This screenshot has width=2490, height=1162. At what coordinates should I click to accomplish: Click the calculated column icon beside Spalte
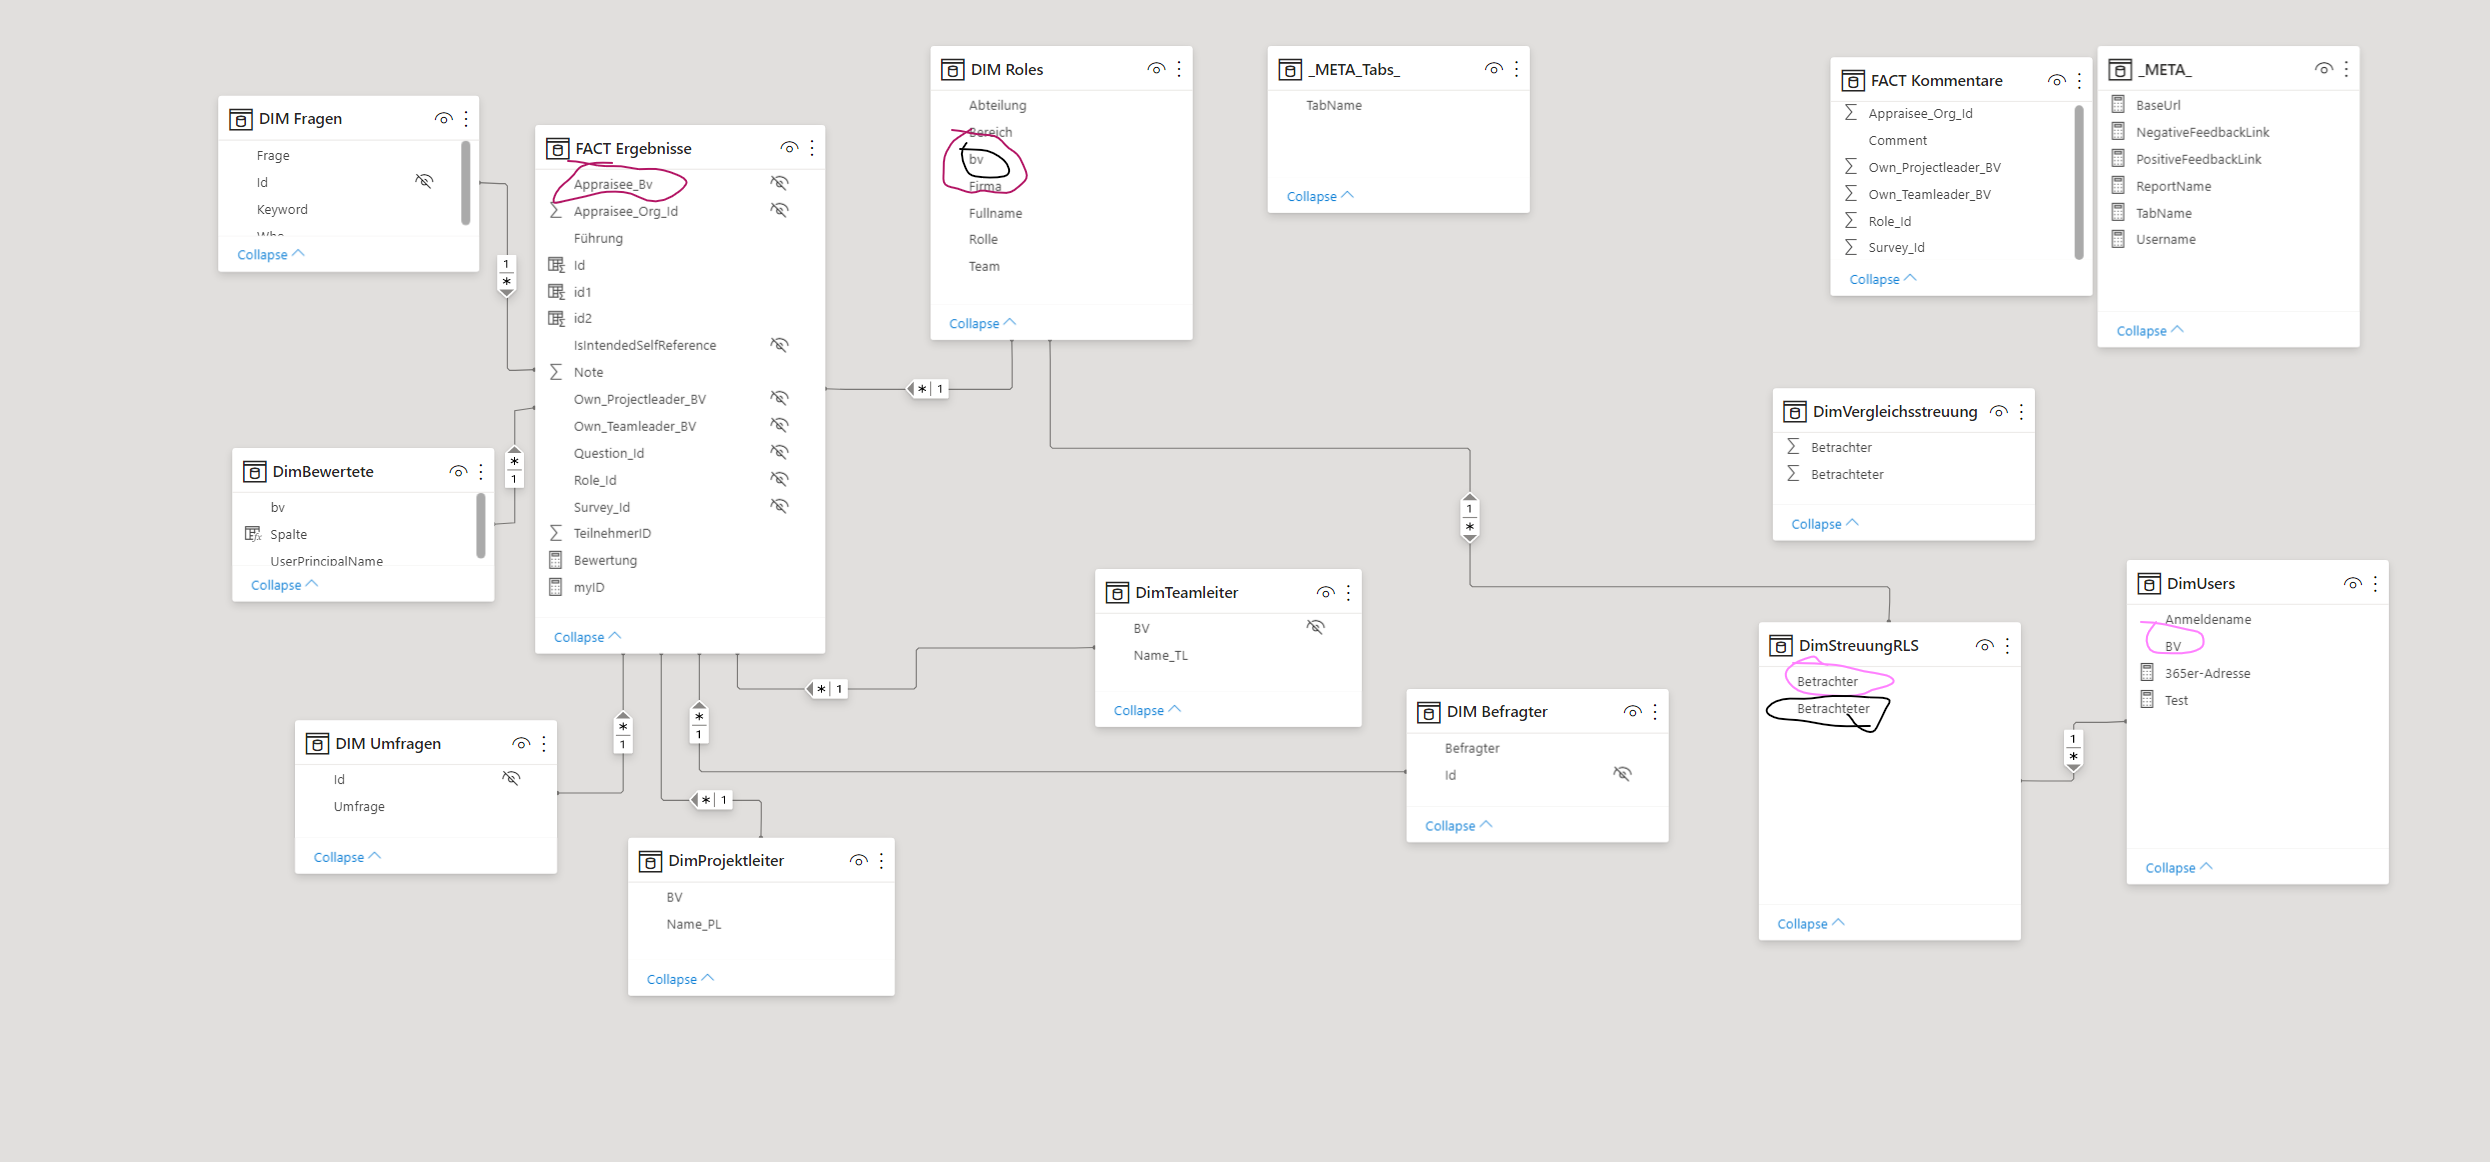(253, 534)
